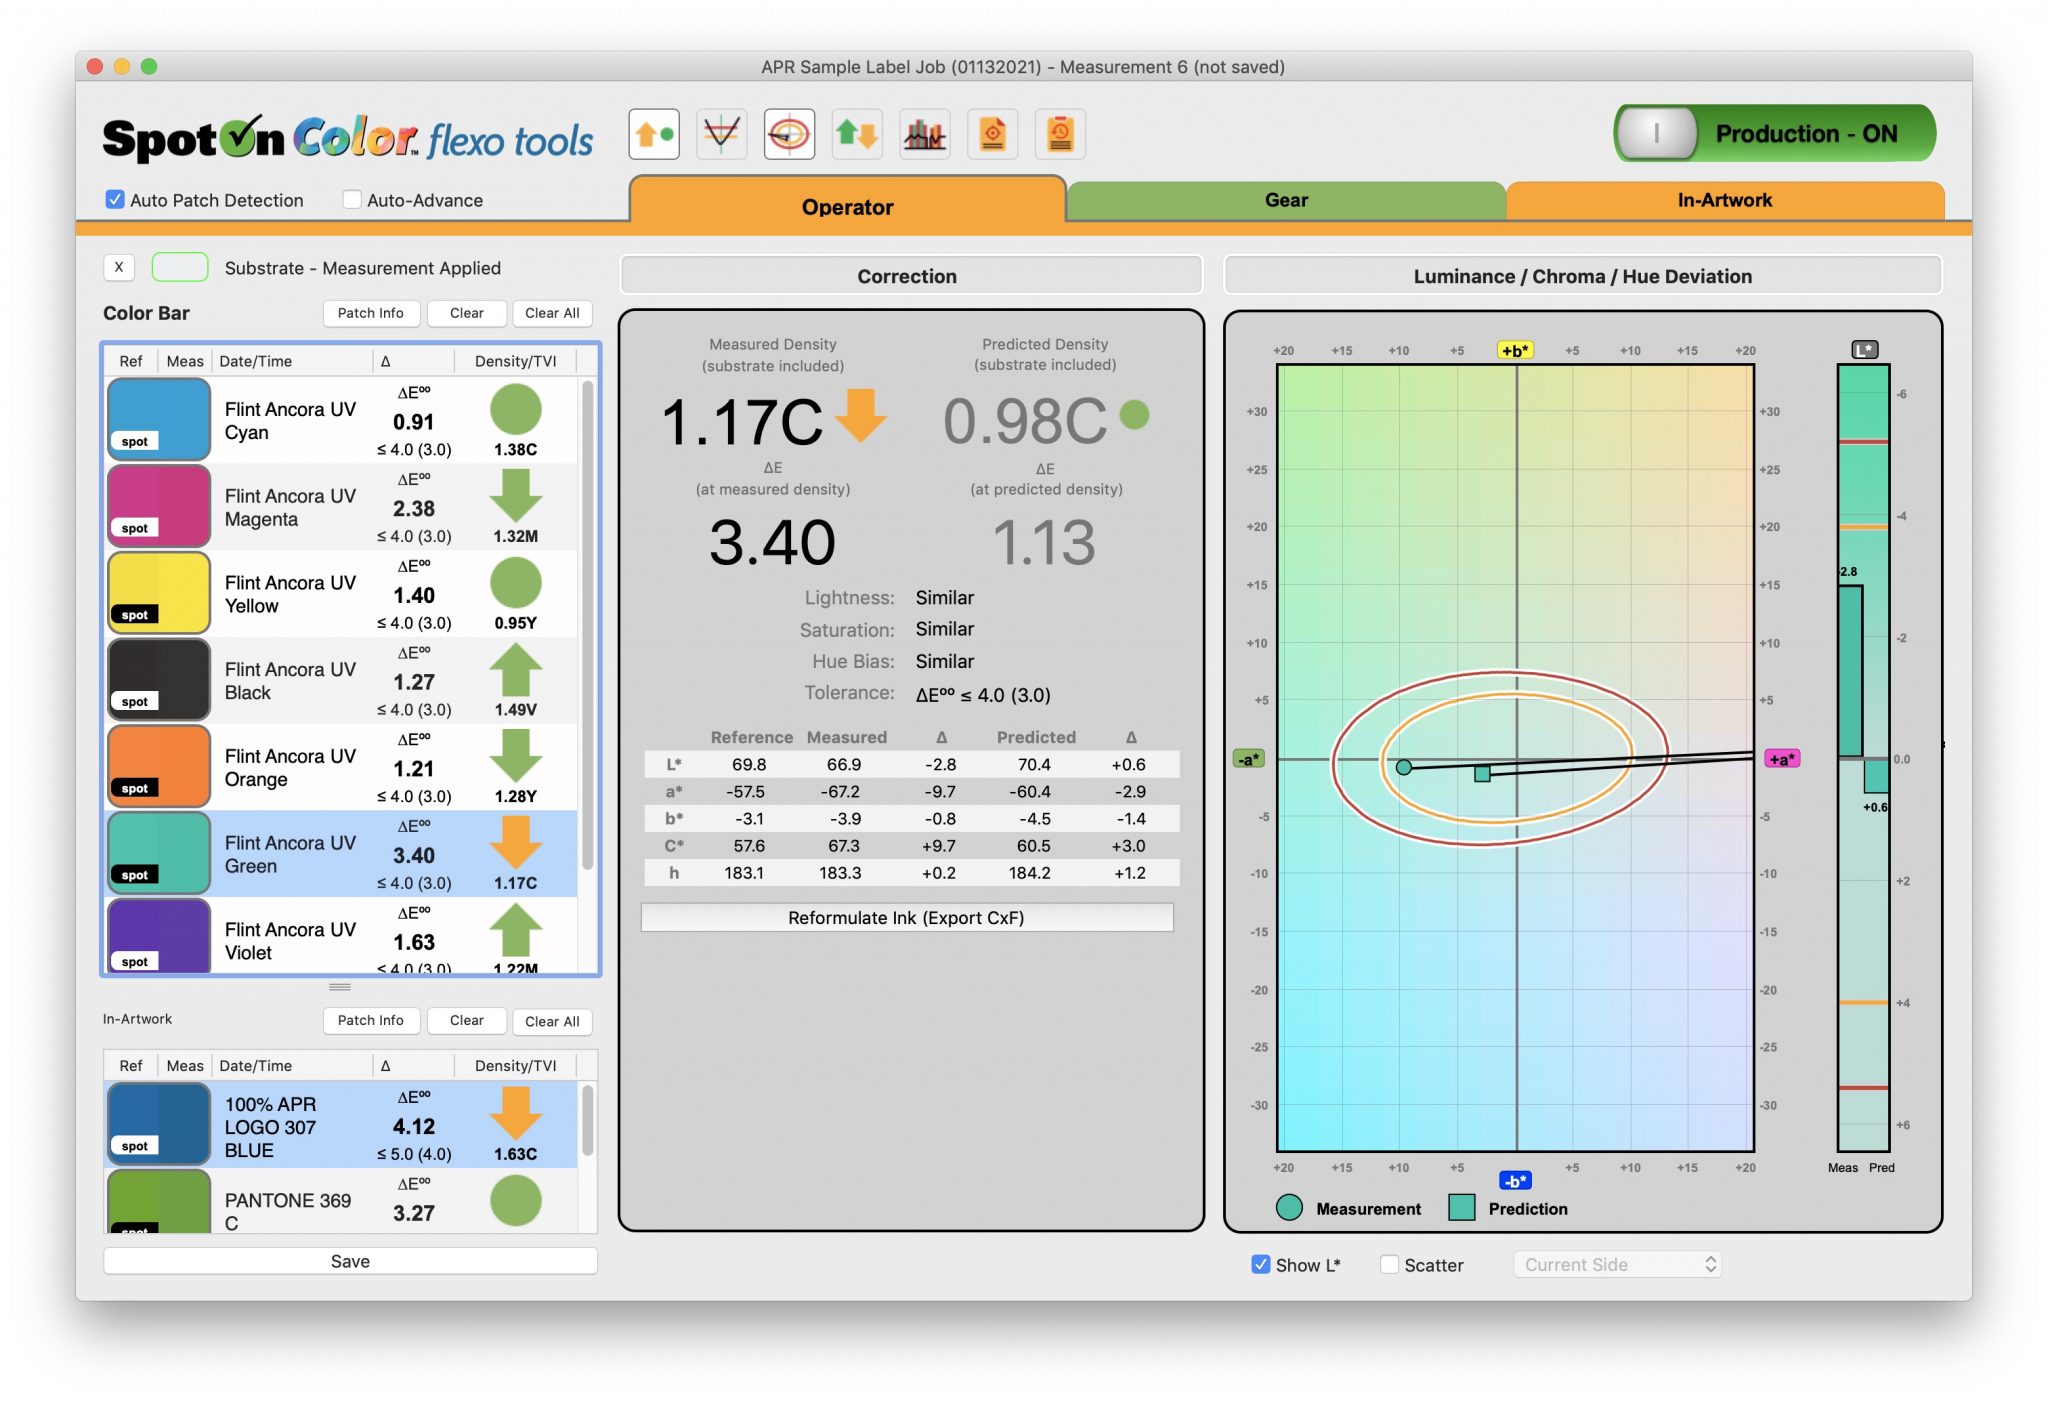The image size is (2048, 1401).
Task: Enable the Scatter checkbox
Action: [x=1389, y=1264]
